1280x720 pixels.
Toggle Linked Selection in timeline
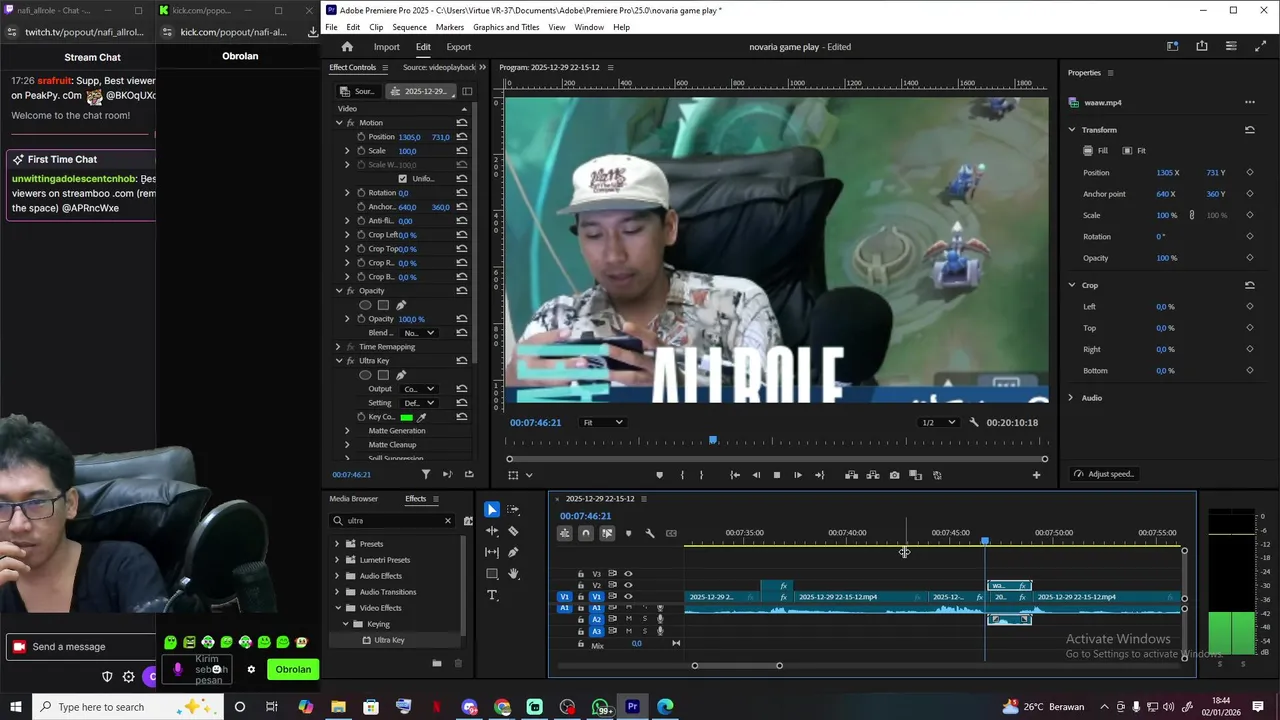click(x=607, y=533)
